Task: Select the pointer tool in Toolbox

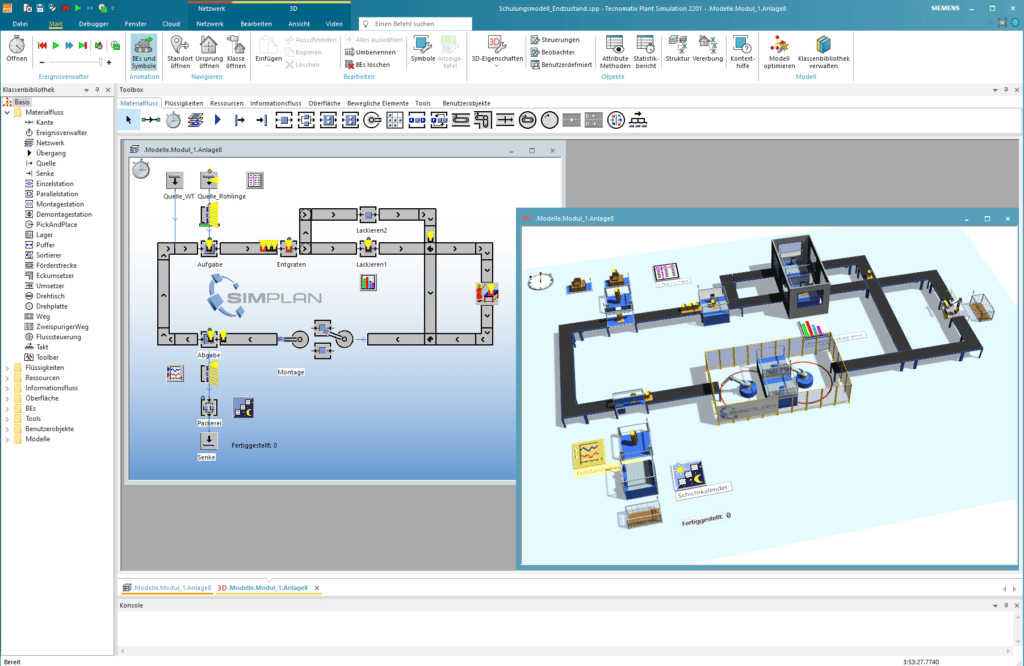Action: [129, 120]
